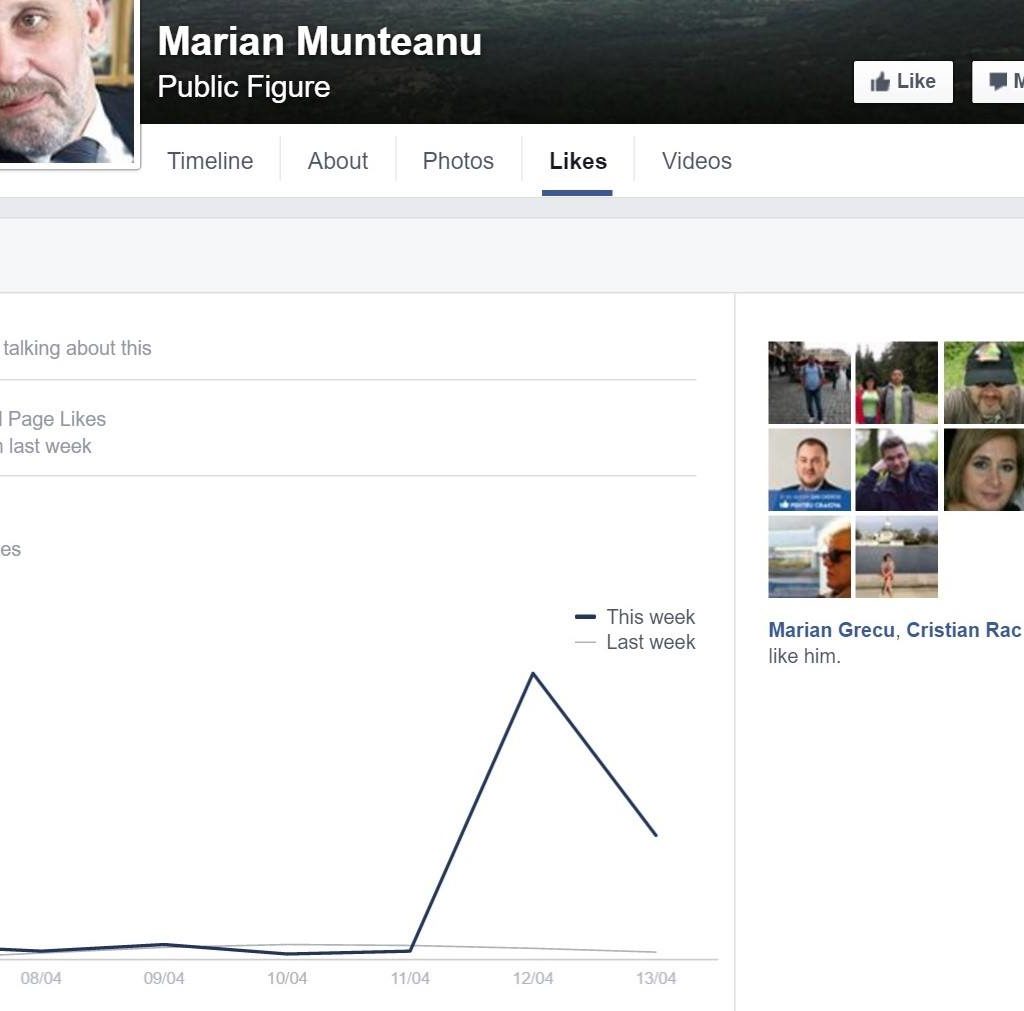Select the About tab
Image resolution: width=1024 pixels, height=1011 pixels.
pos(337,161)
